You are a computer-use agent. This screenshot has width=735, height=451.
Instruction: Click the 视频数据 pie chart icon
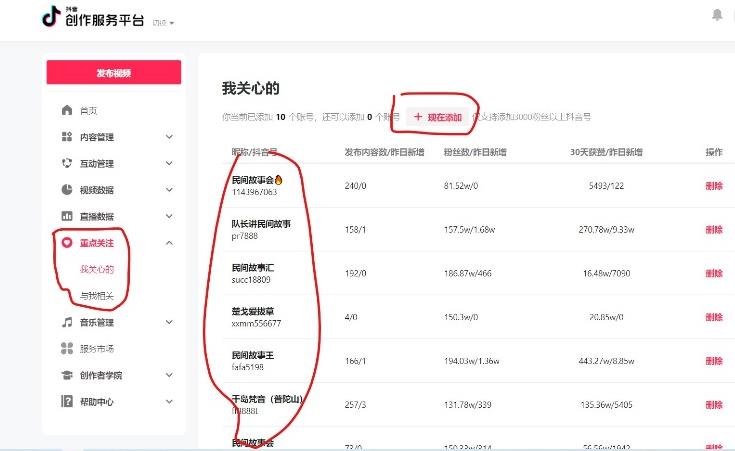67,190
